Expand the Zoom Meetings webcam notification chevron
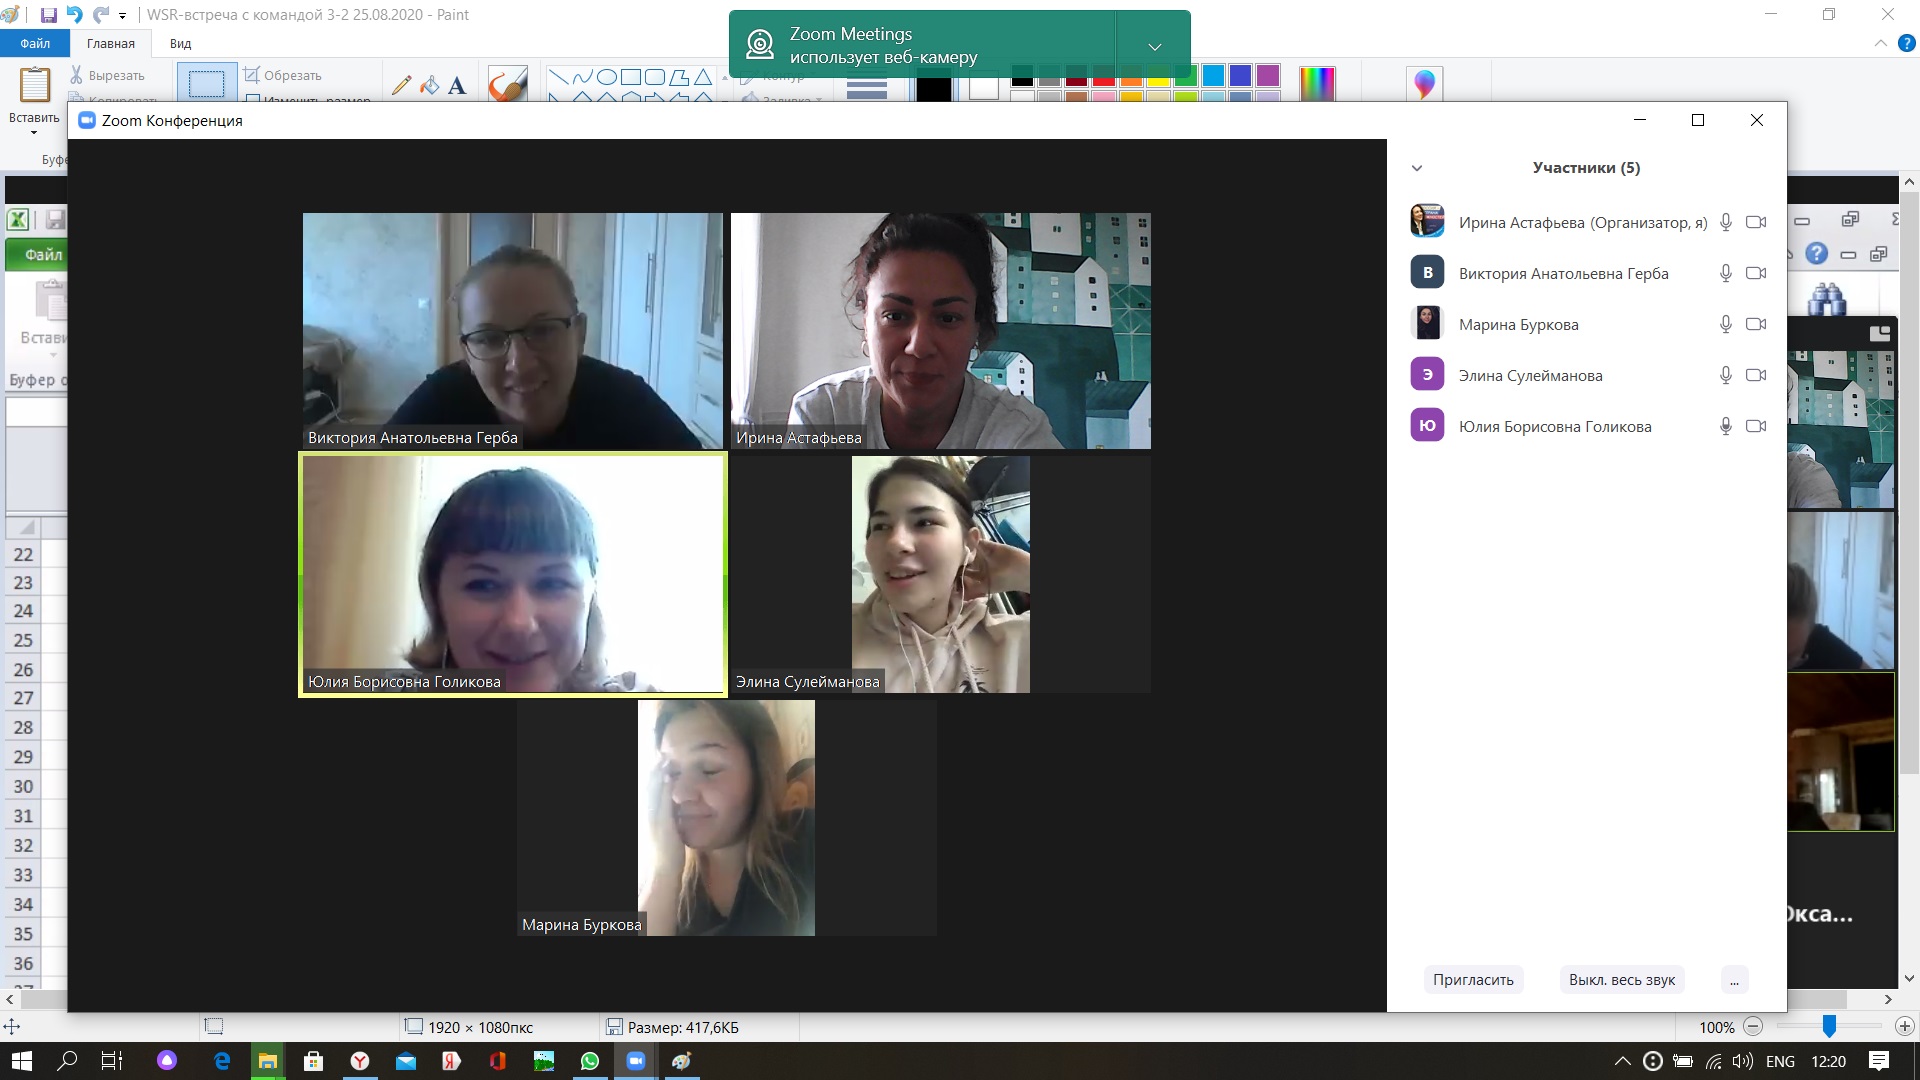The image size is (1920, 1080). click(1154, 46)
